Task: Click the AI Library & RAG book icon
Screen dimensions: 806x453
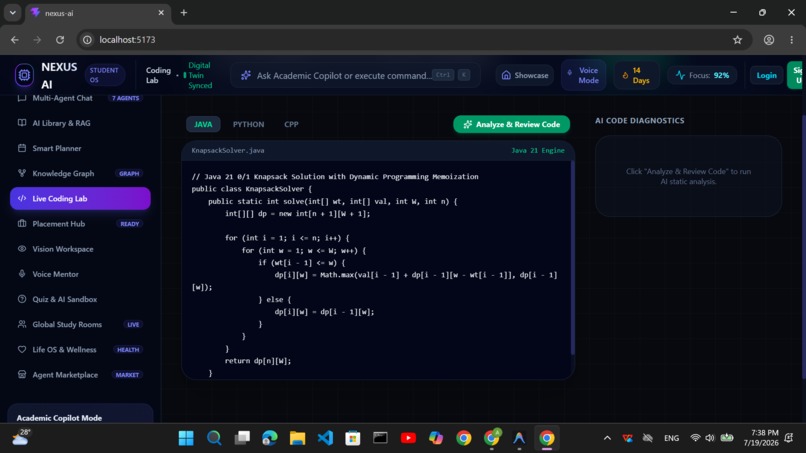Action: point(22,123)
